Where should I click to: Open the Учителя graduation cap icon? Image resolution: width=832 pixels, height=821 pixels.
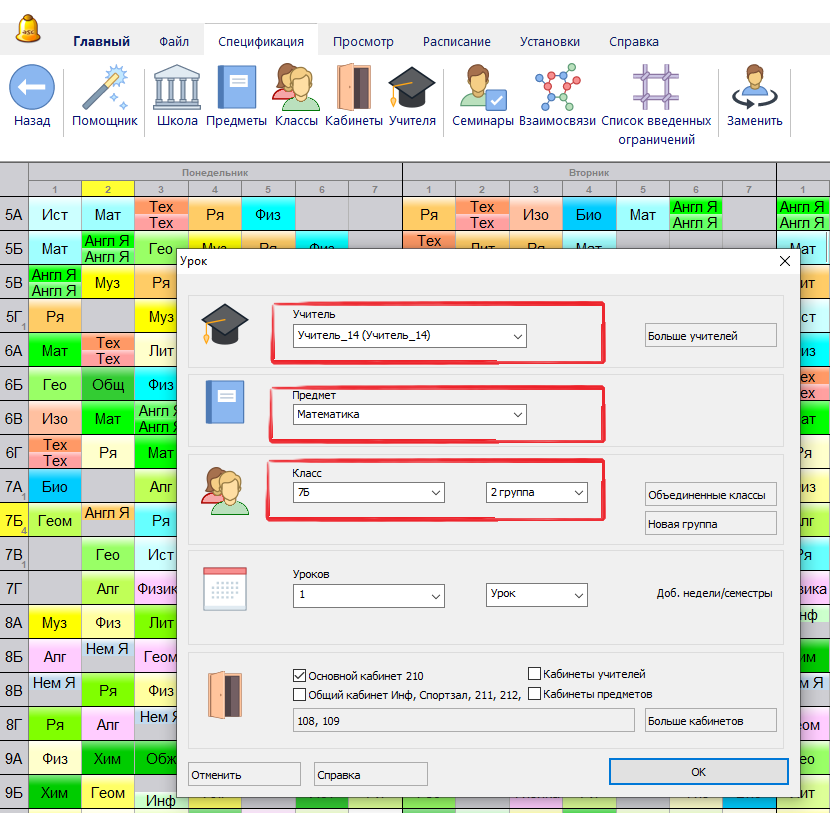pyautogui.click(x=412, y=88)
